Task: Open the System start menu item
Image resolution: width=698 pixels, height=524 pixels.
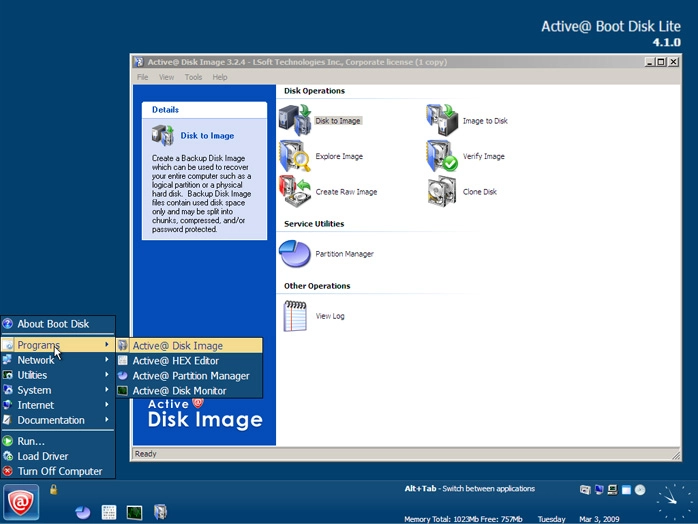Action: coord(58,390)
